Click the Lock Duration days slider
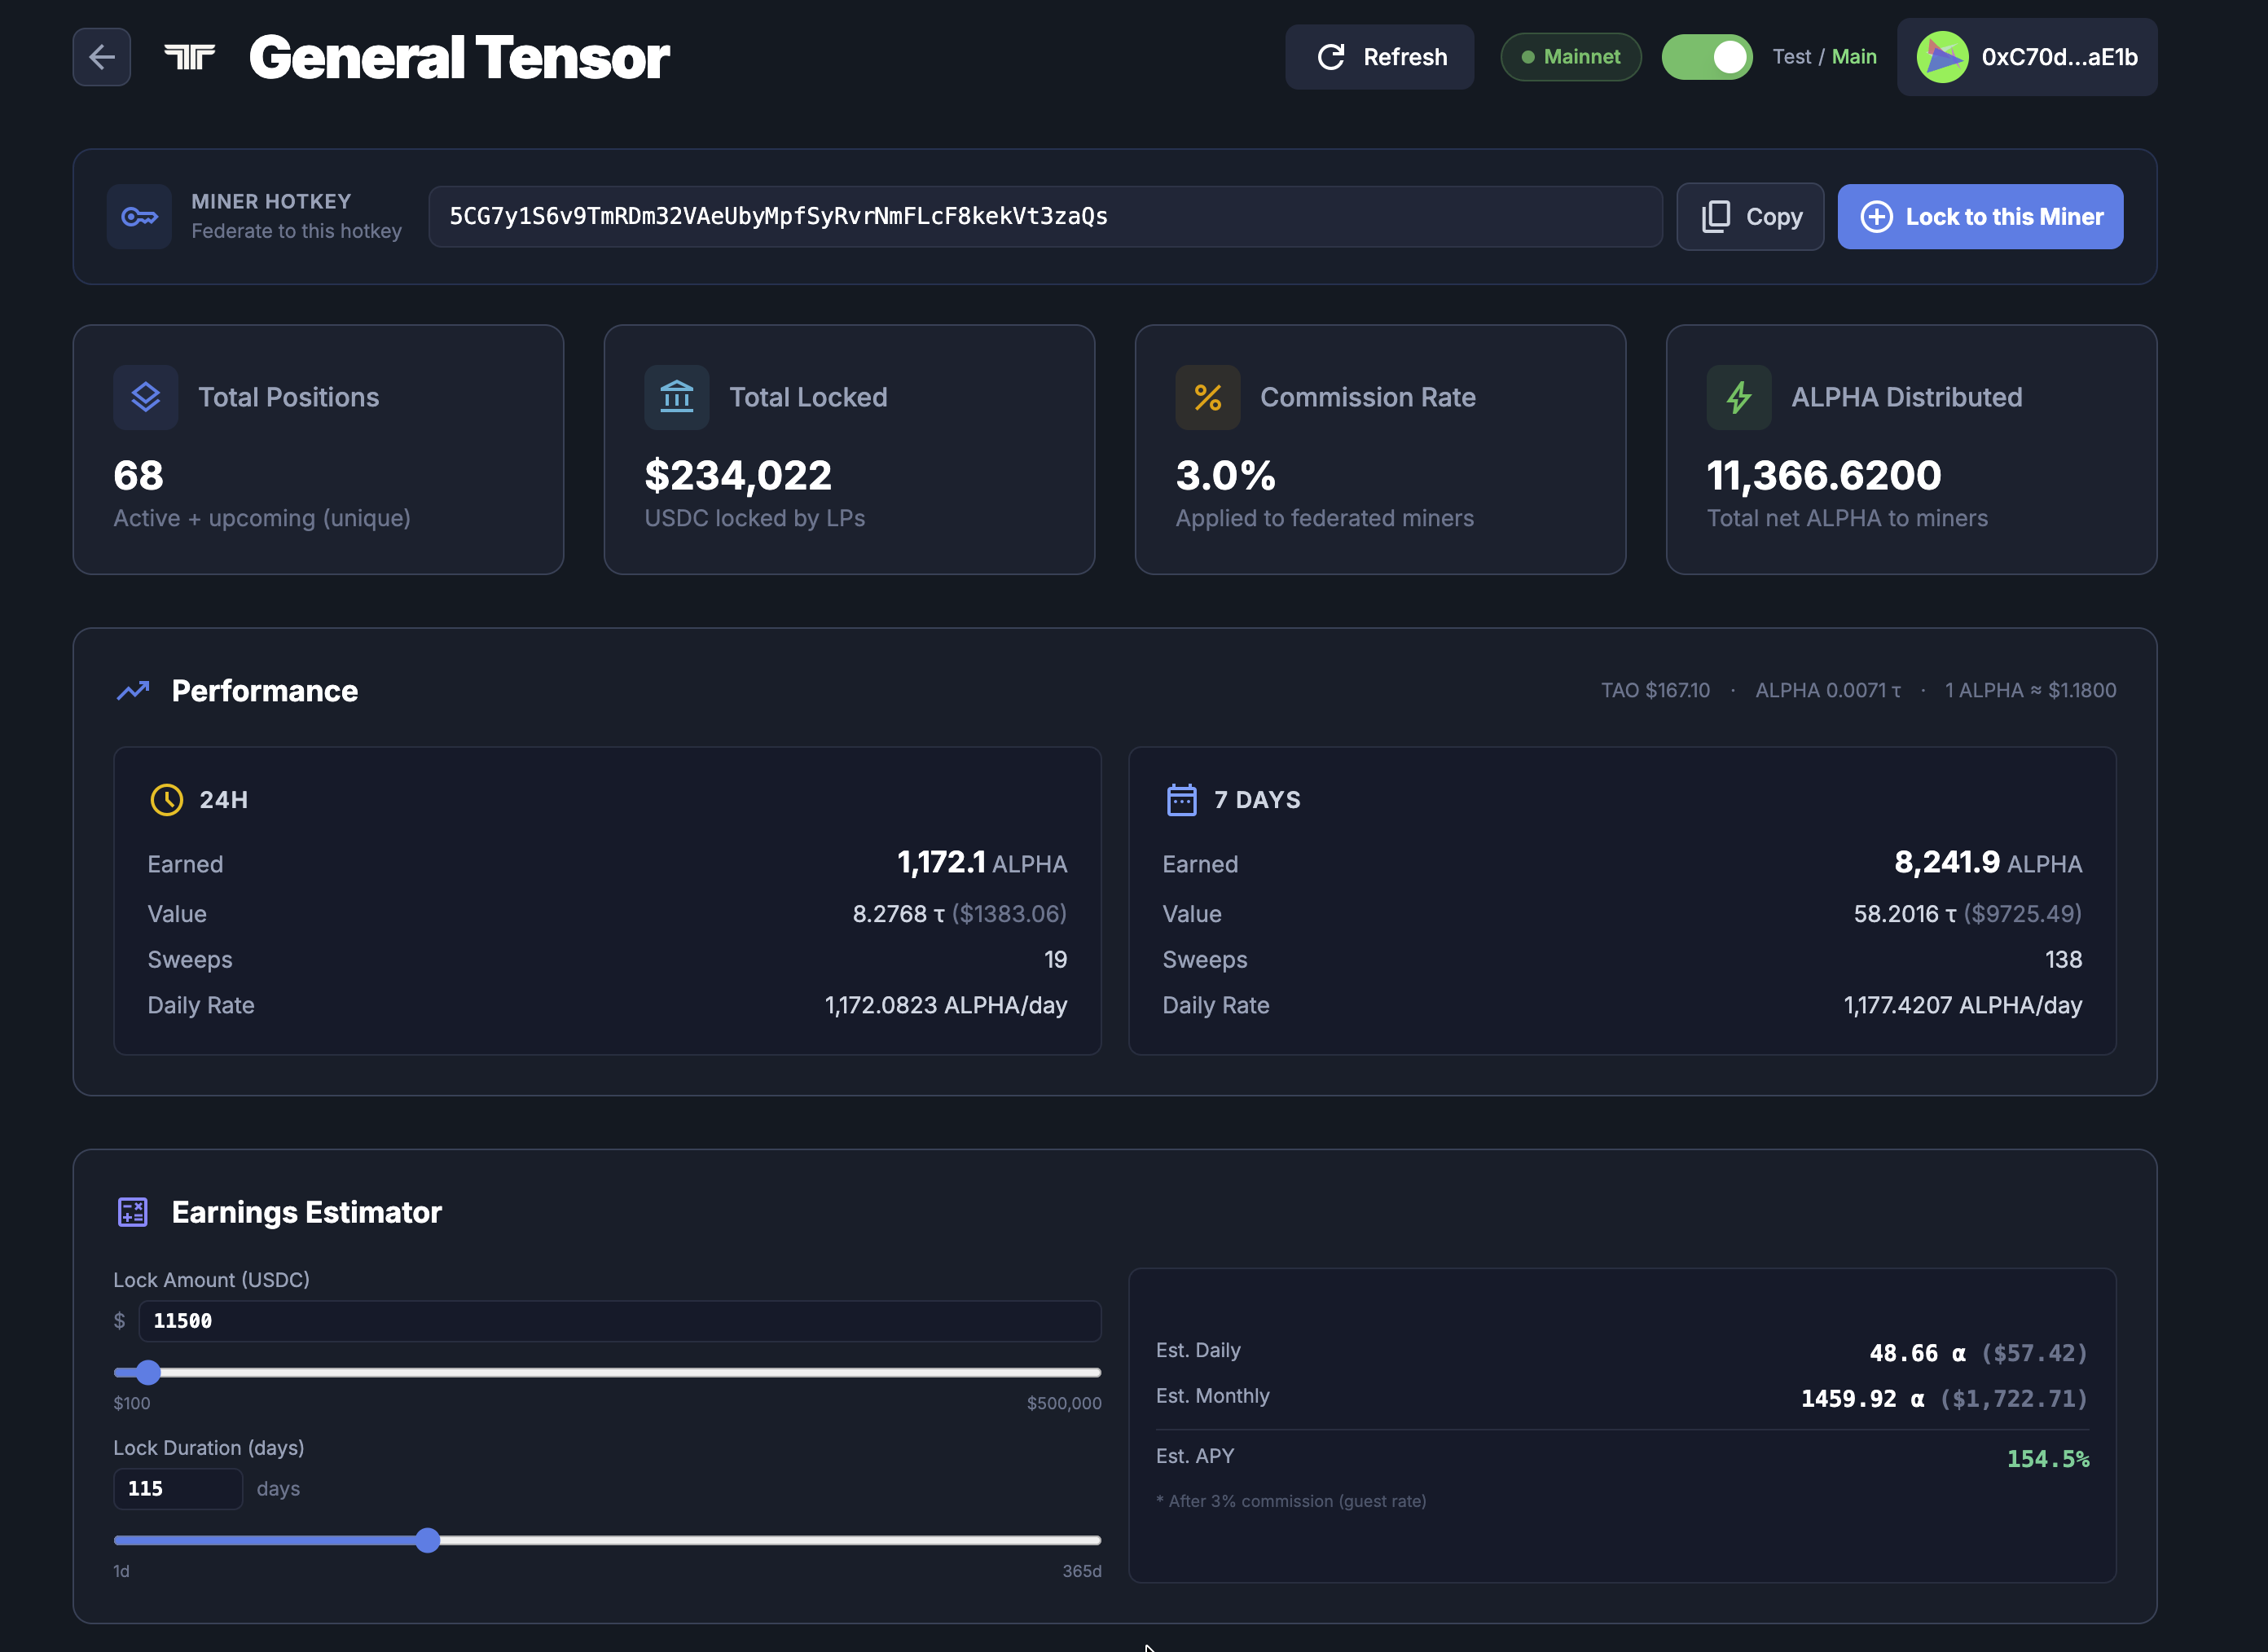Screen dimensions: 2268x1652 (x=428, y=1541)
